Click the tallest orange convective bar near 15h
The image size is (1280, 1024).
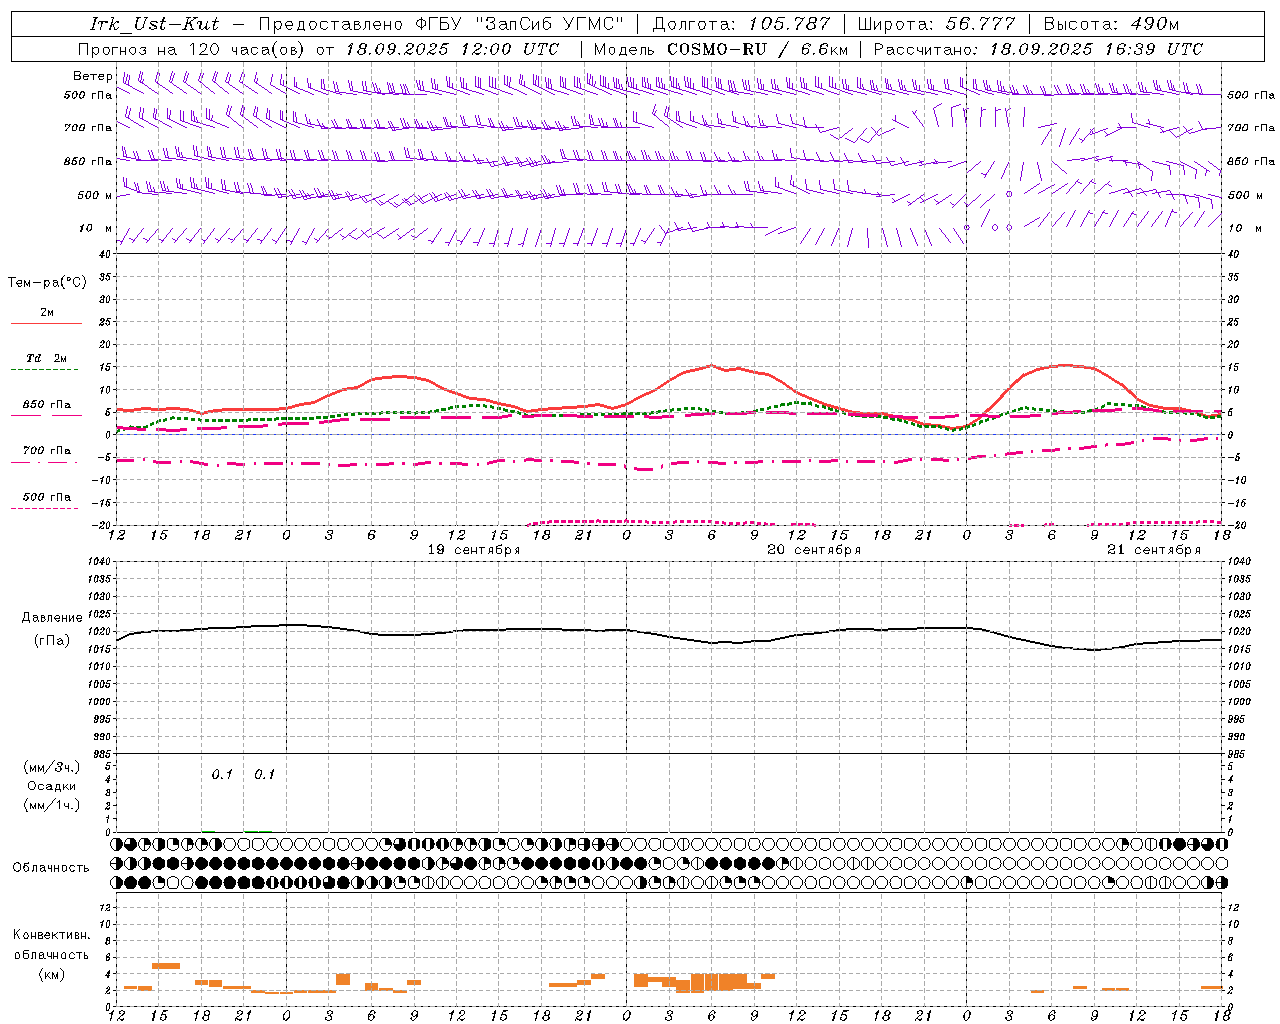pos(165,965)
